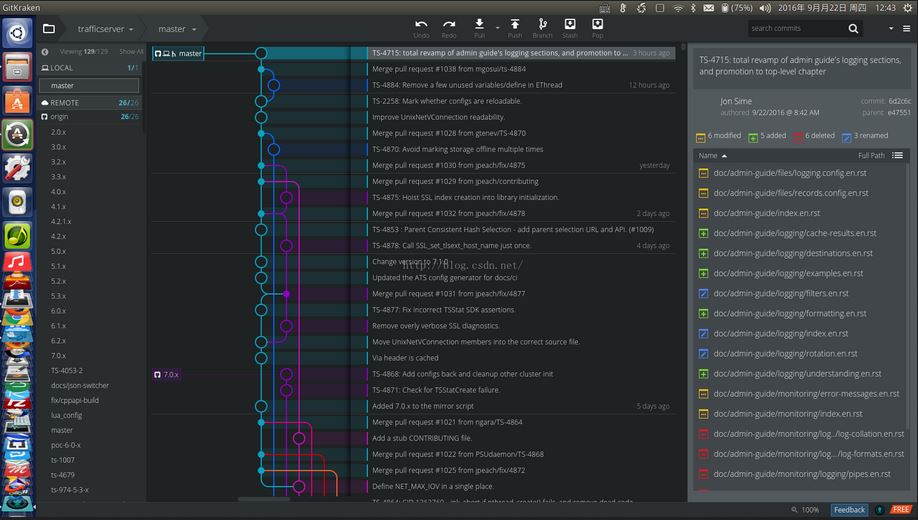Open file logging/filters.en.rst
The width and height of the screenshot is (918, 520).
[780, 293]
